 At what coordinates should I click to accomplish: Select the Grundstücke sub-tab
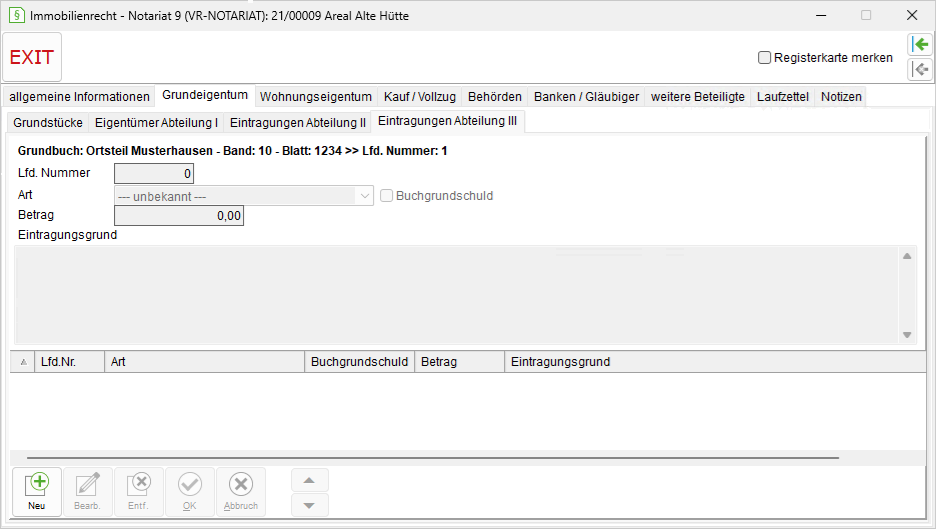coord(48,122)
